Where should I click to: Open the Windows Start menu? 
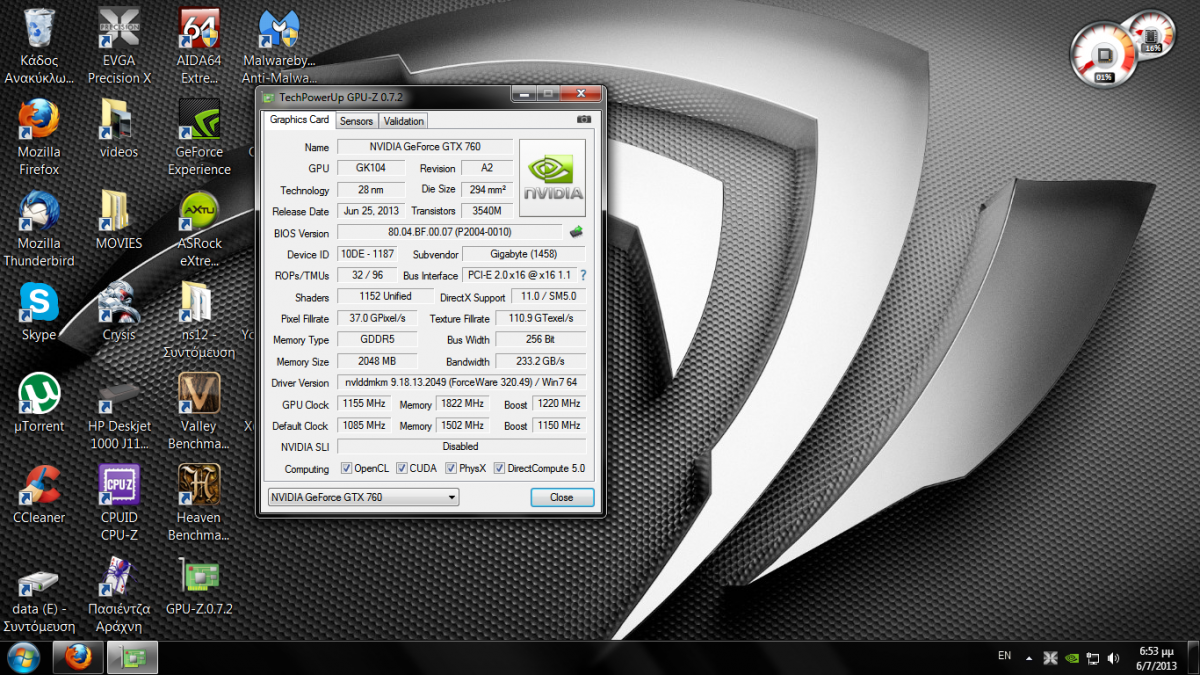click(x=23, y=657)
